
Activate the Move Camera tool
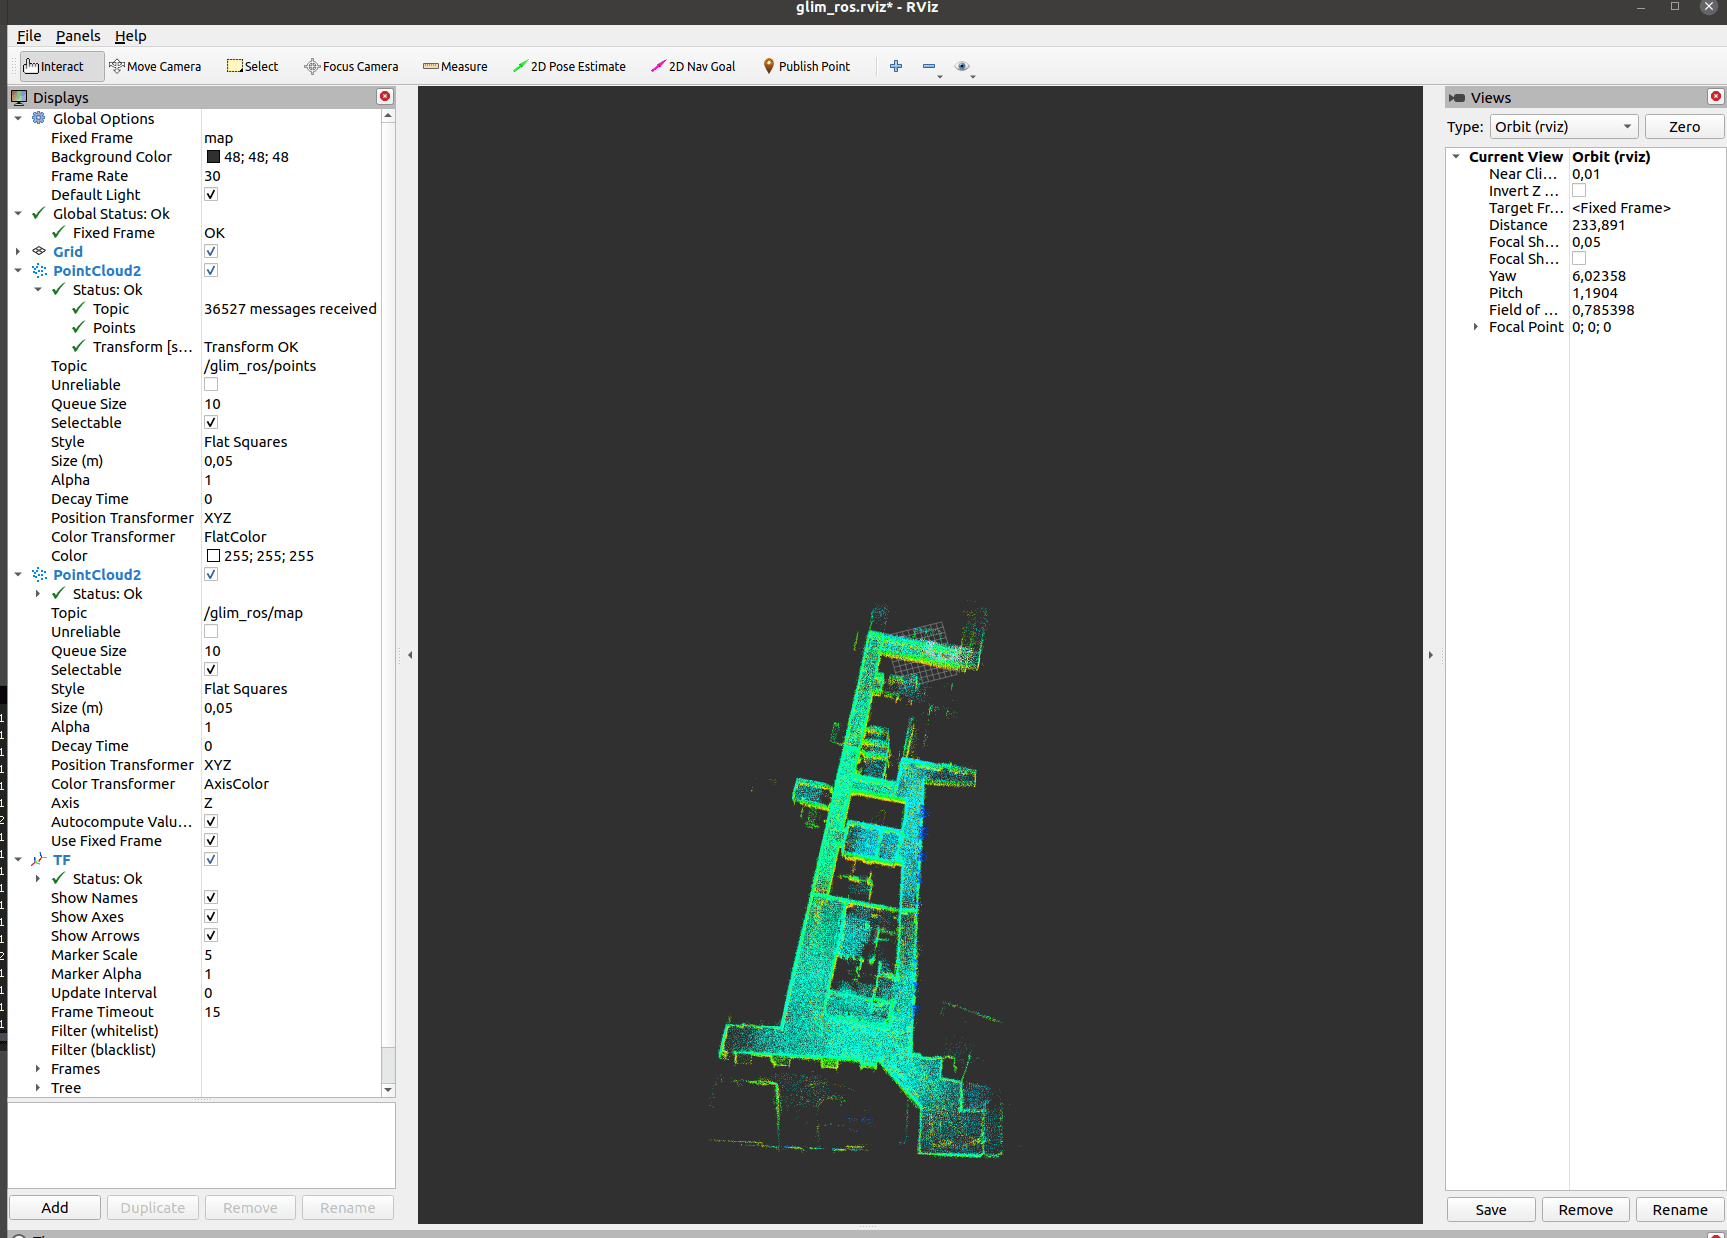click(x=155, y=67)
